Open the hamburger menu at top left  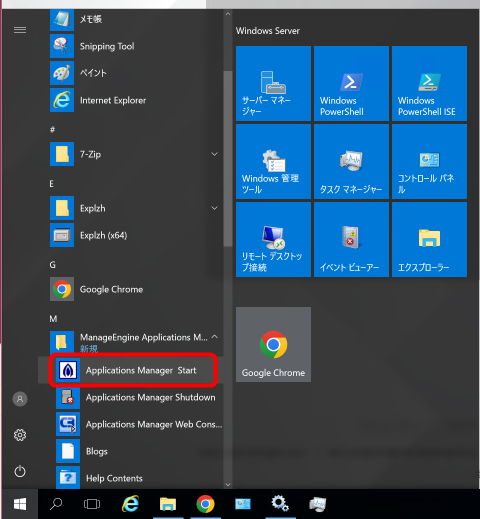coord(20,30)
